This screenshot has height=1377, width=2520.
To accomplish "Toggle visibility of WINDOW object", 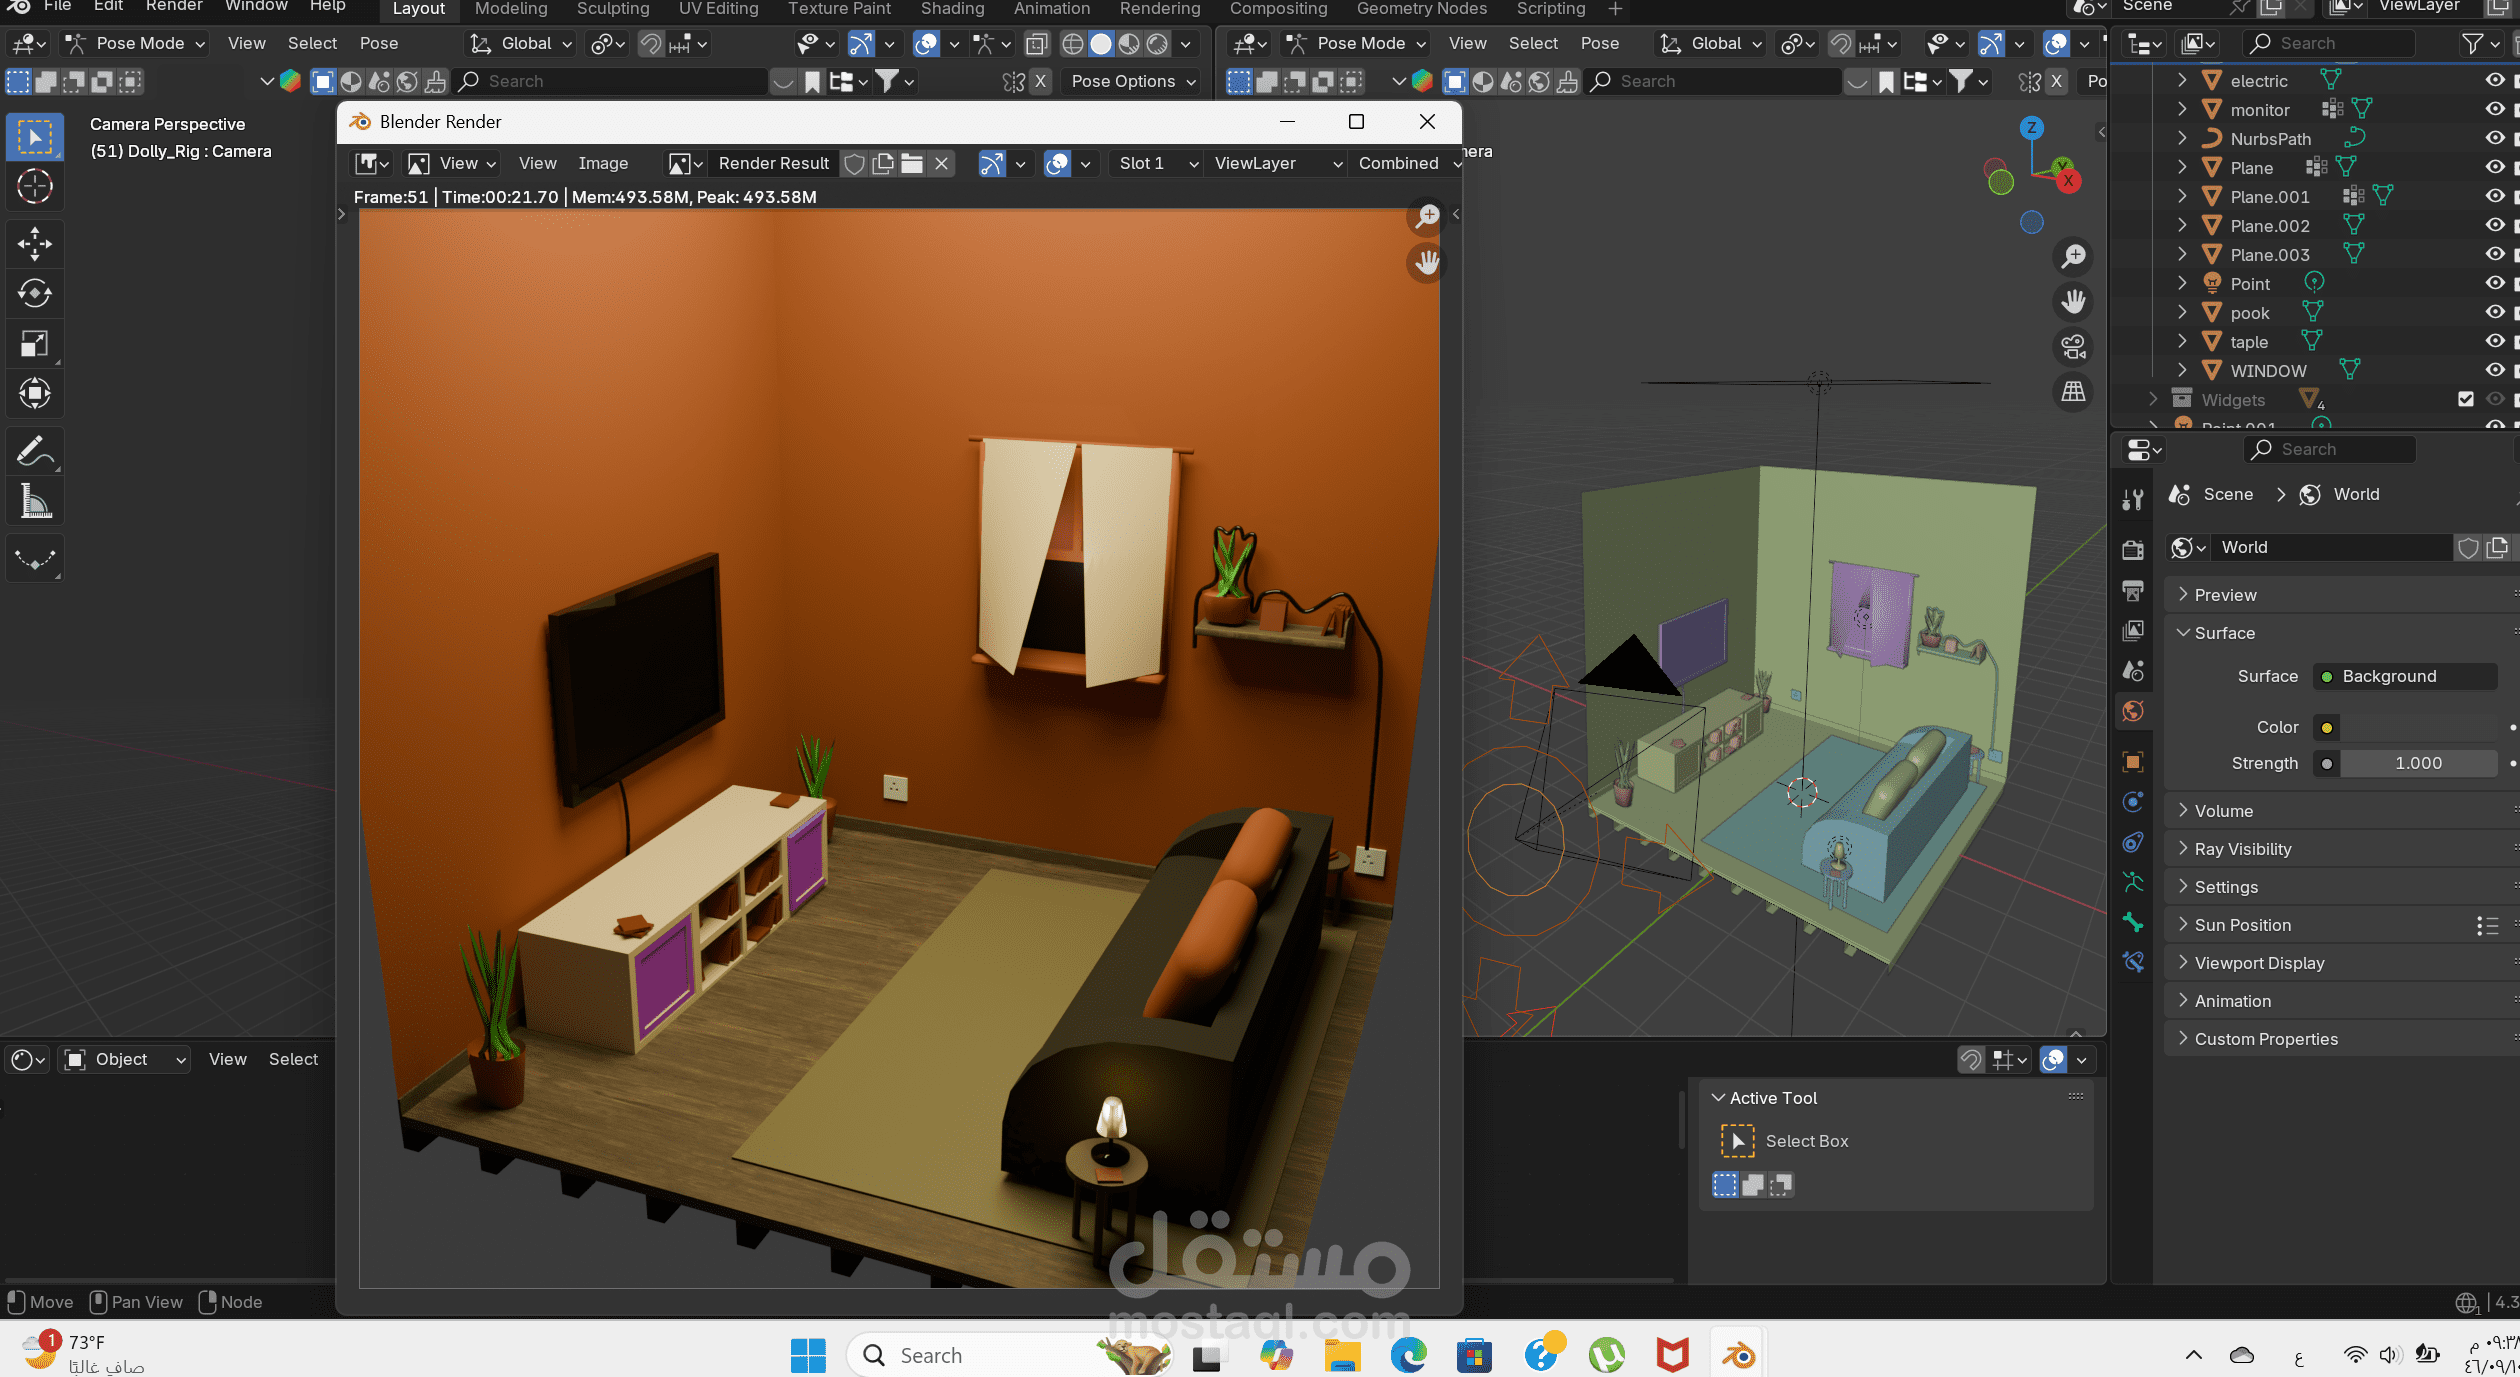I will (x=2494, y=370).
